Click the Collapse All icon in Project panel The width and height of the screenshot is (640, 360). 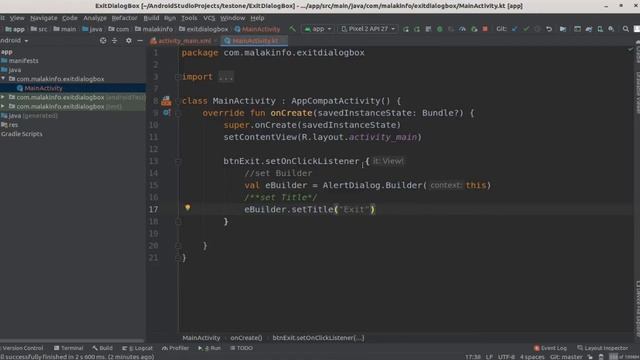coord(115,40)
